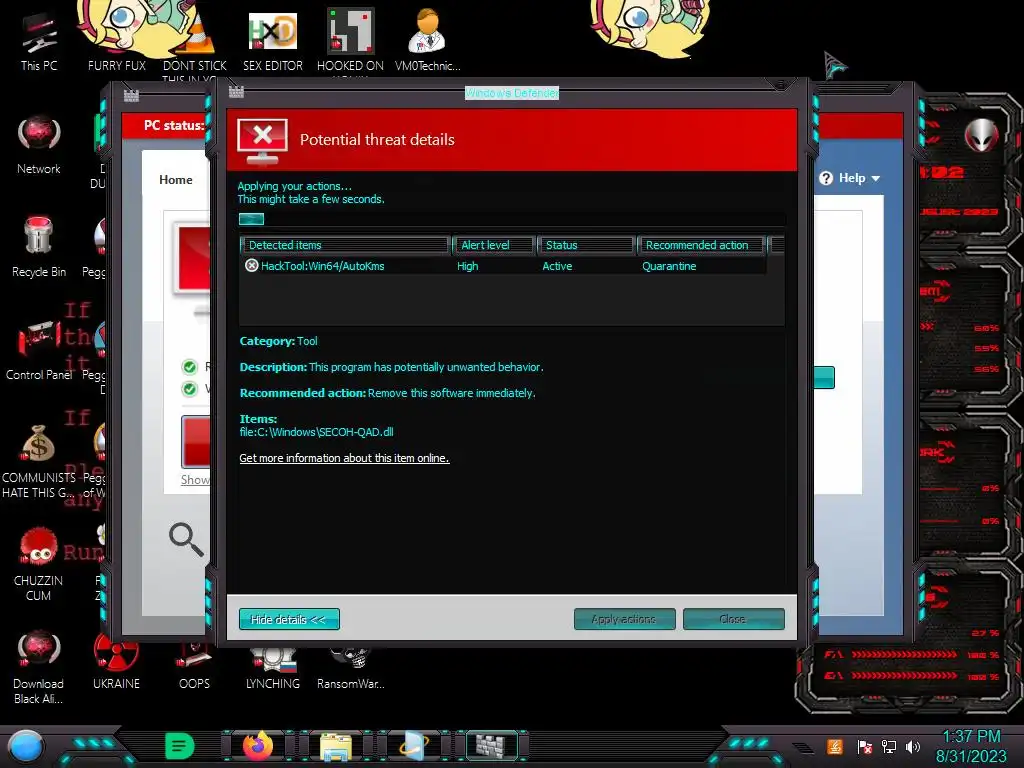
Task: Switch to the Home tab in Defender
Action: pyautogui.click(x=176, y=180)
